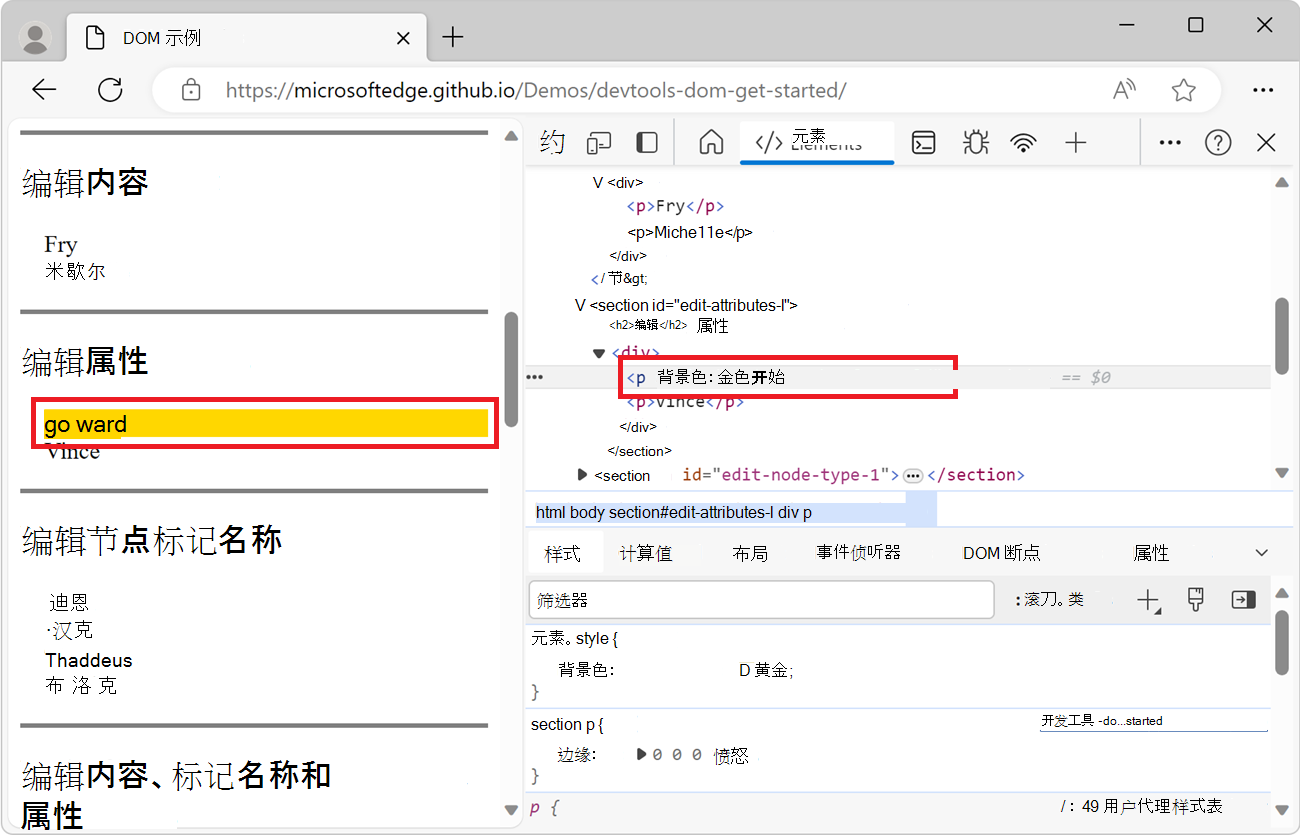Viewport: 1300px width, 835px height.
Task: Toggle computed styles sidebar icon
Action: 1243,600
